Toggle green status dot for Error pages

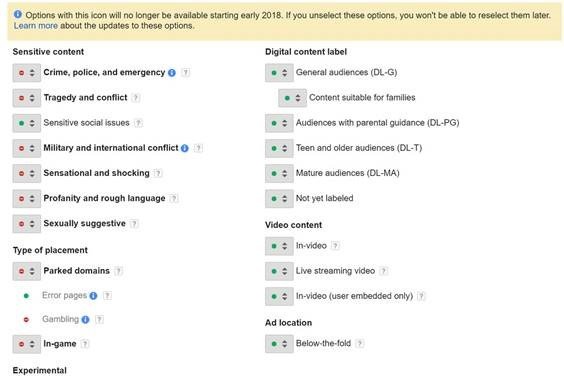(26, 296)
